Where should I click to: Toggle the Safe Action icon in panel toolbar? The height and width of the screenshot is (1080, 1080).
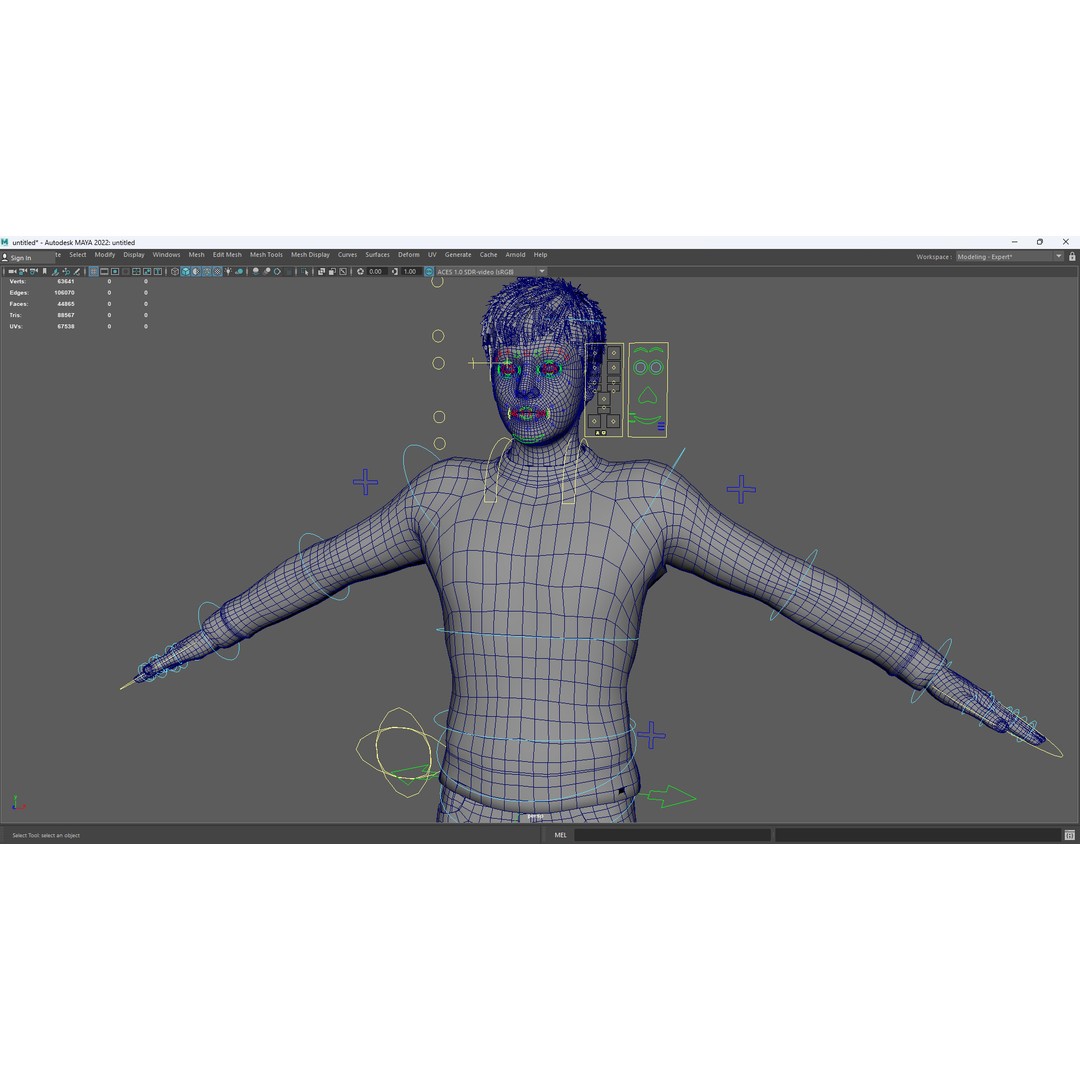[147, 271]
